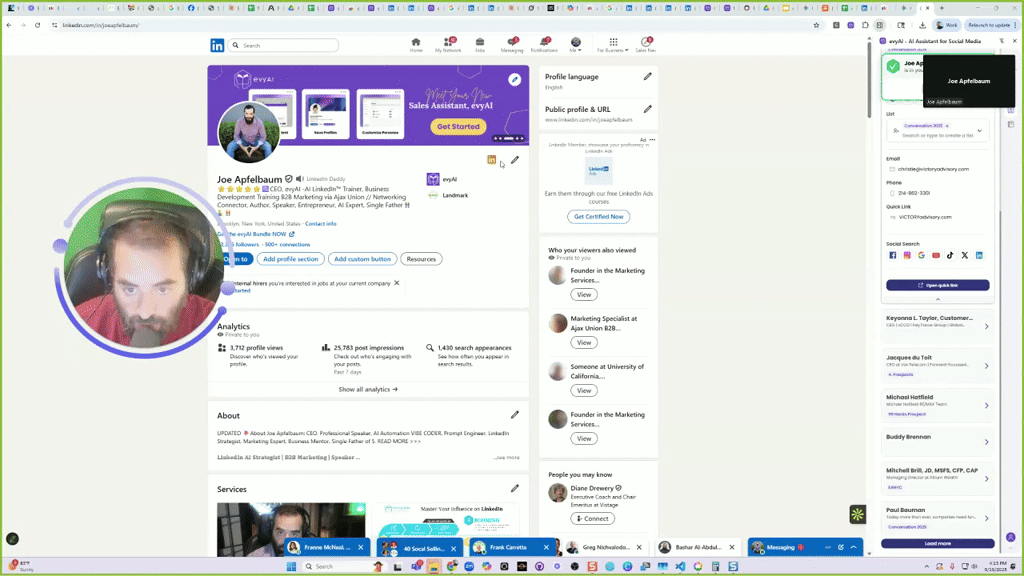Edit Public profile & URL with the pencil
The height and width of the screenshot is (576, 1024).
(x=647, y=109)
